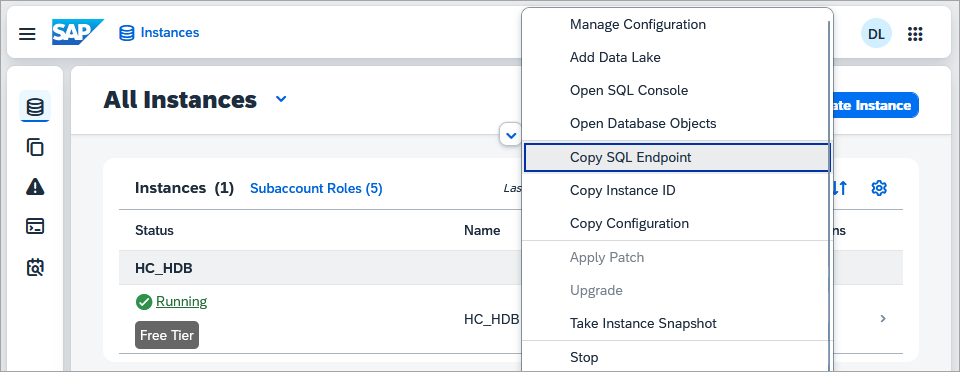Open the copy/templates sidebar icon
The width and height of the screenshot is (960, 372).
[x=36, y=147]
